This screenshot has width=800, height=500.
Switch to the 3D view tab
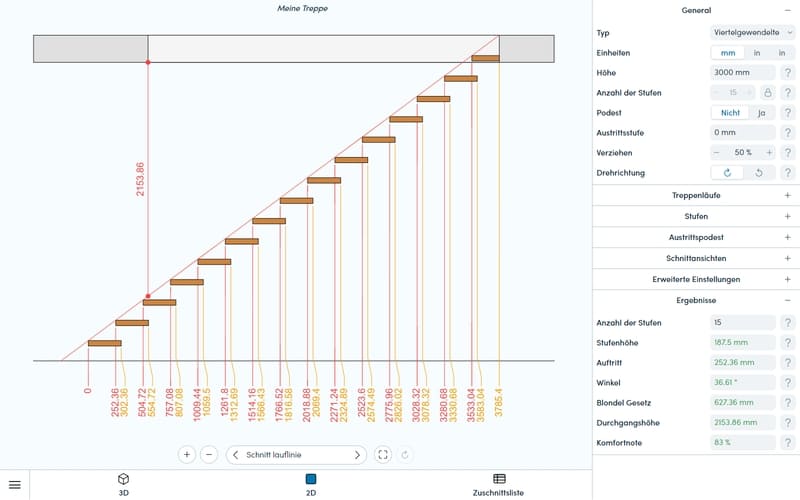pyautogui.click(x=123, y=485)
